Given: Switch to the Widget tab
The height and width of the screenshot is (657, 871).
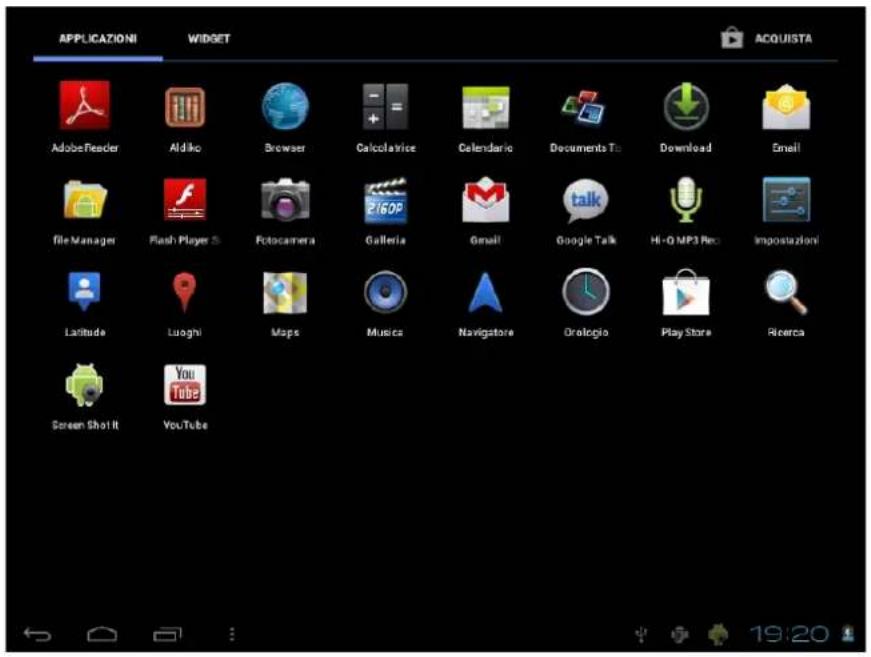Looking at the screenshot, I should (209, 38).
